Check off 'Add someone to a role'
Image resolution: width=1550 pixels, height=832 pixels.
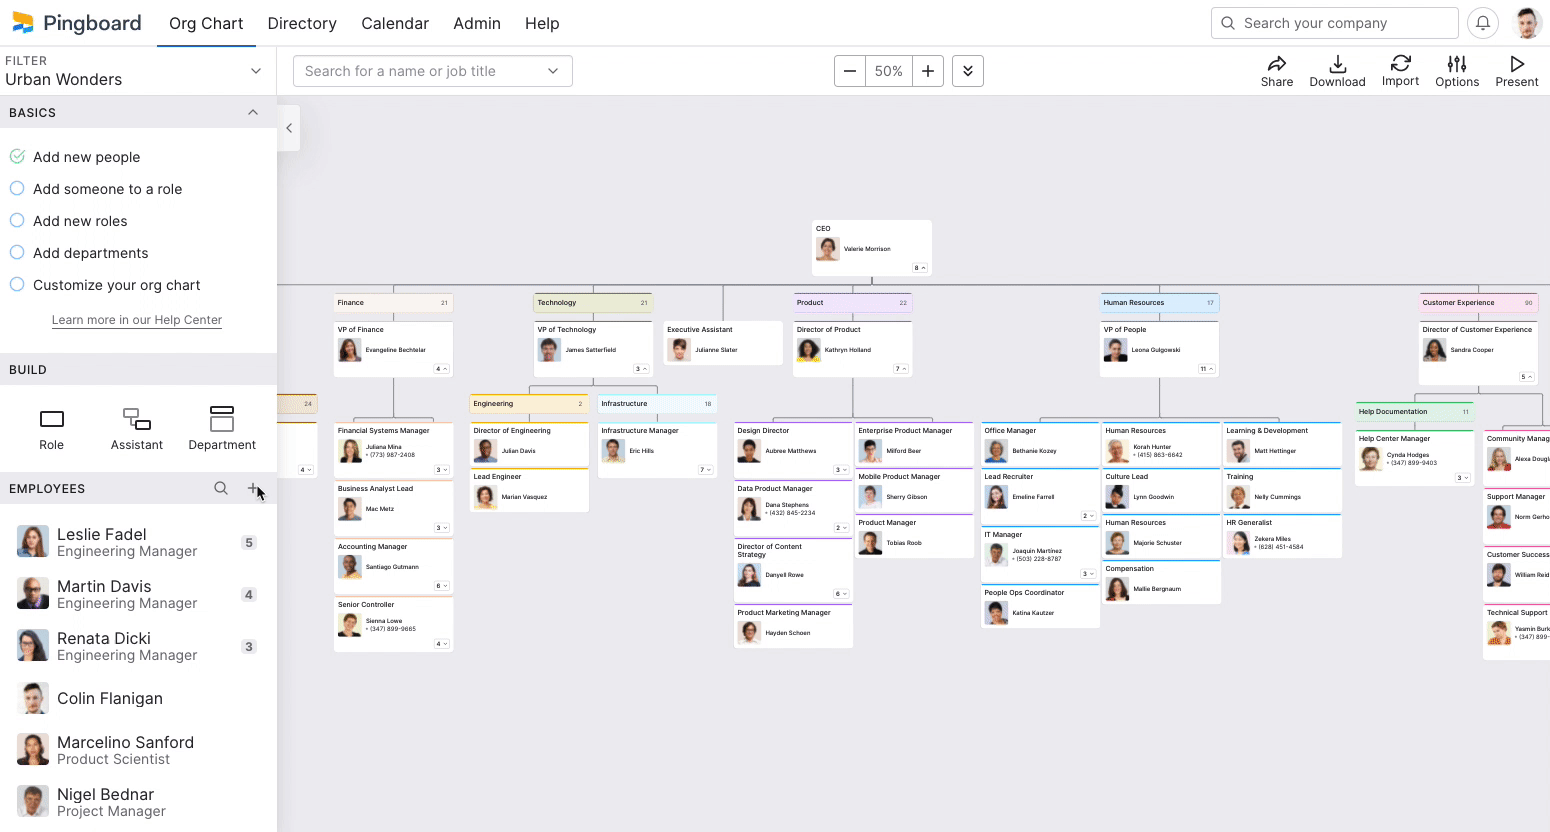17,189
